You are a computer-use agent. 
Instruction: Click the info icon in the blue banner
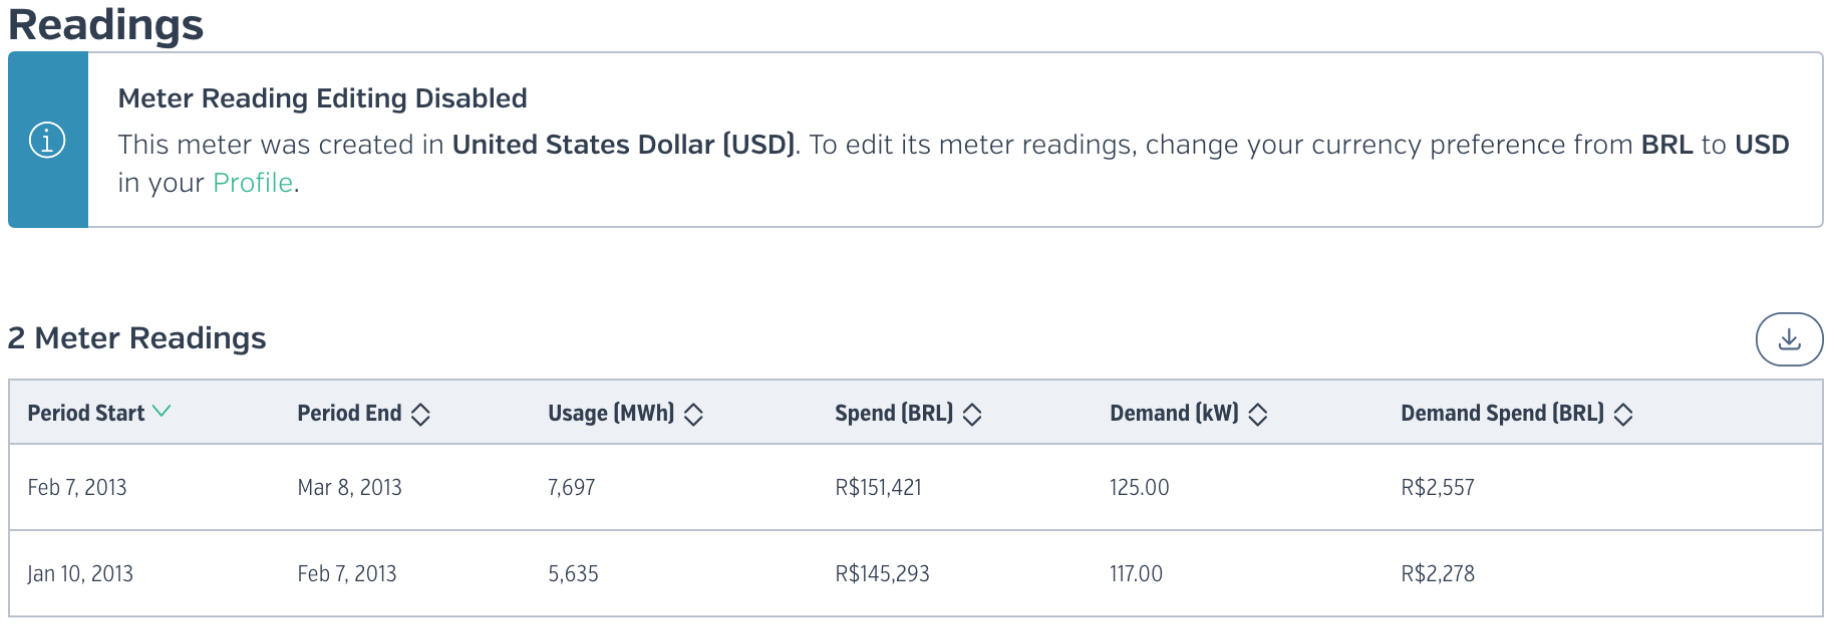pos(47,140)
